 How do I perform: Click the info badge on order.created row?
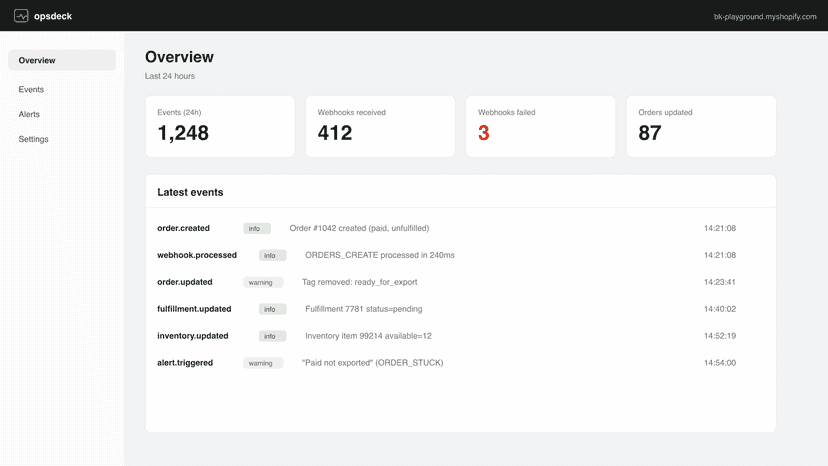[x=257, y=228]
